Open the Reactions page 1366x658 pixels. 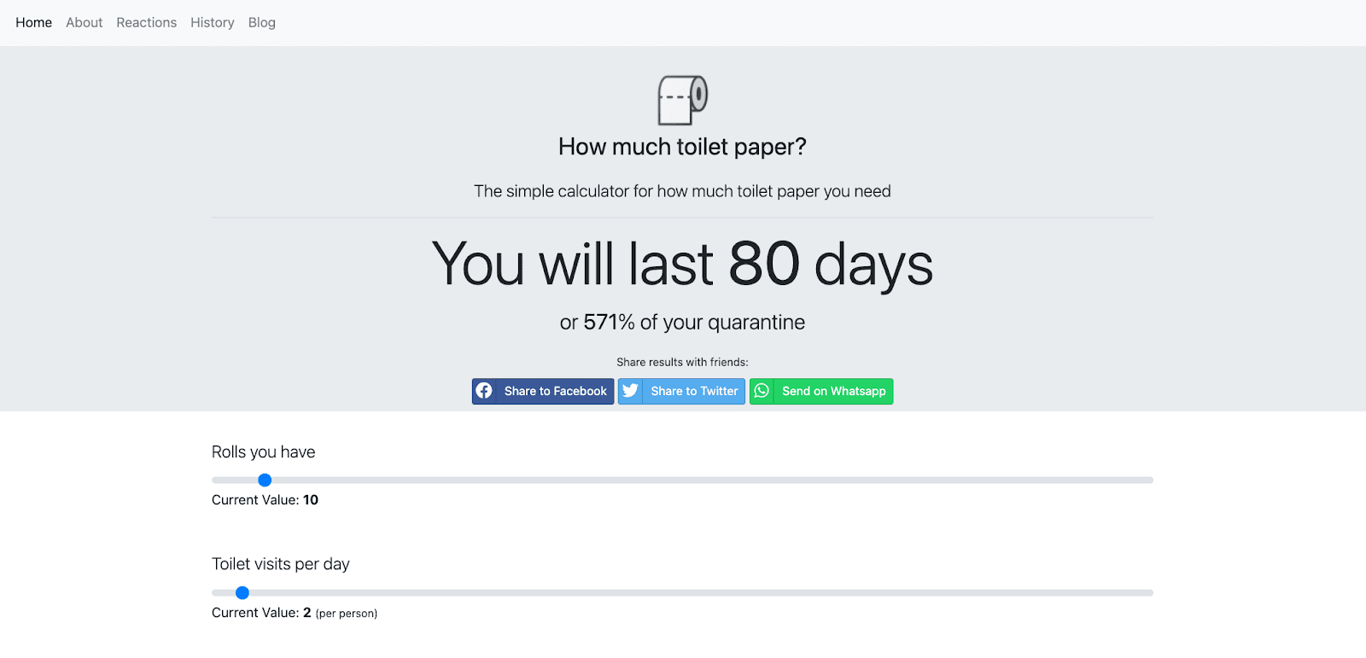(x=146, y=22)
